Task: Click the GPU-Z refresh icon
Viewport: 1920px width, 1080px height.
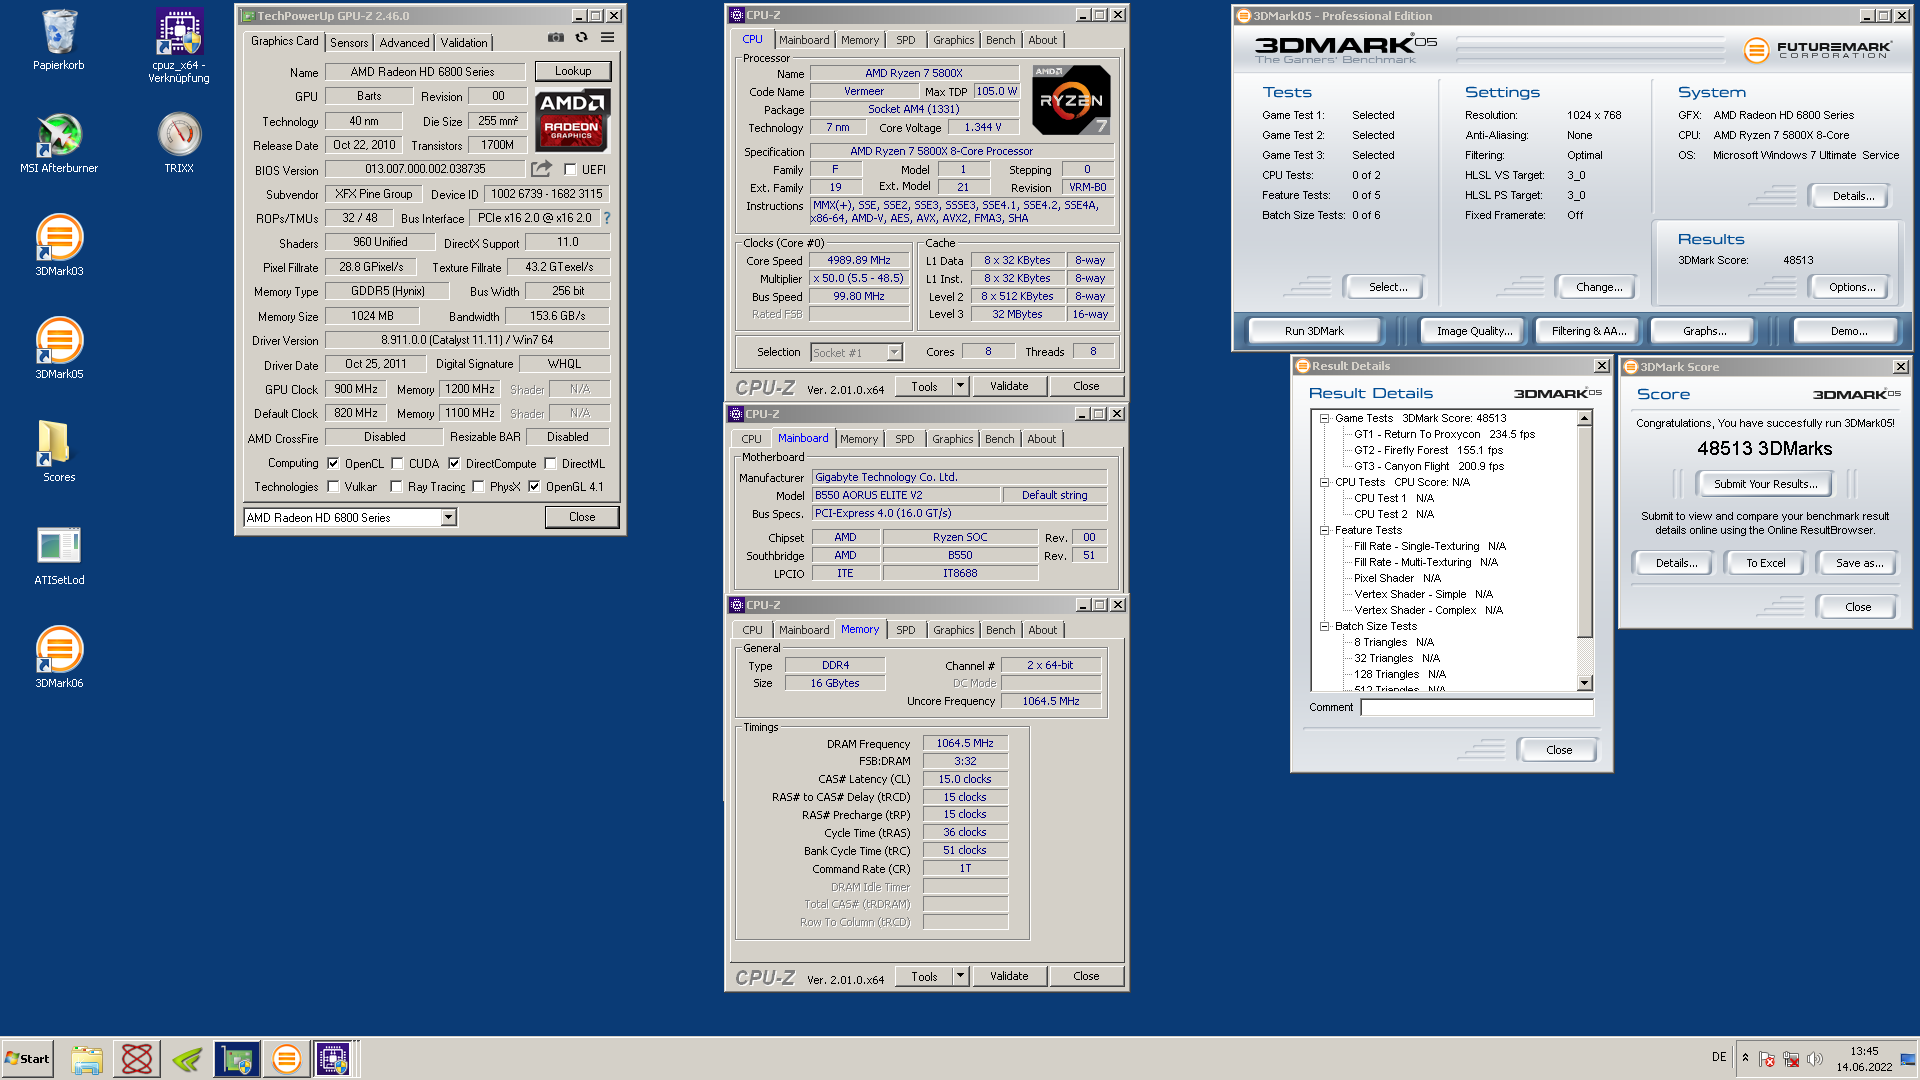Action: [582, 38]
